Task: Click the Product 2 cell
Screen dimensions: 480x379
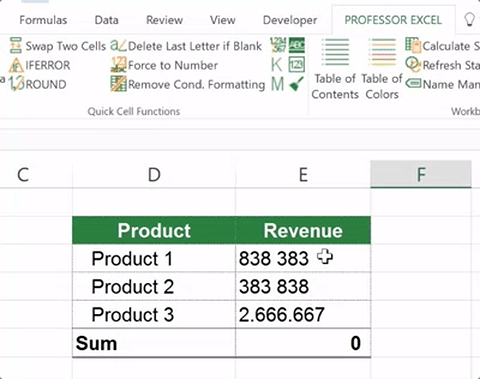Action: coord(154,286)
